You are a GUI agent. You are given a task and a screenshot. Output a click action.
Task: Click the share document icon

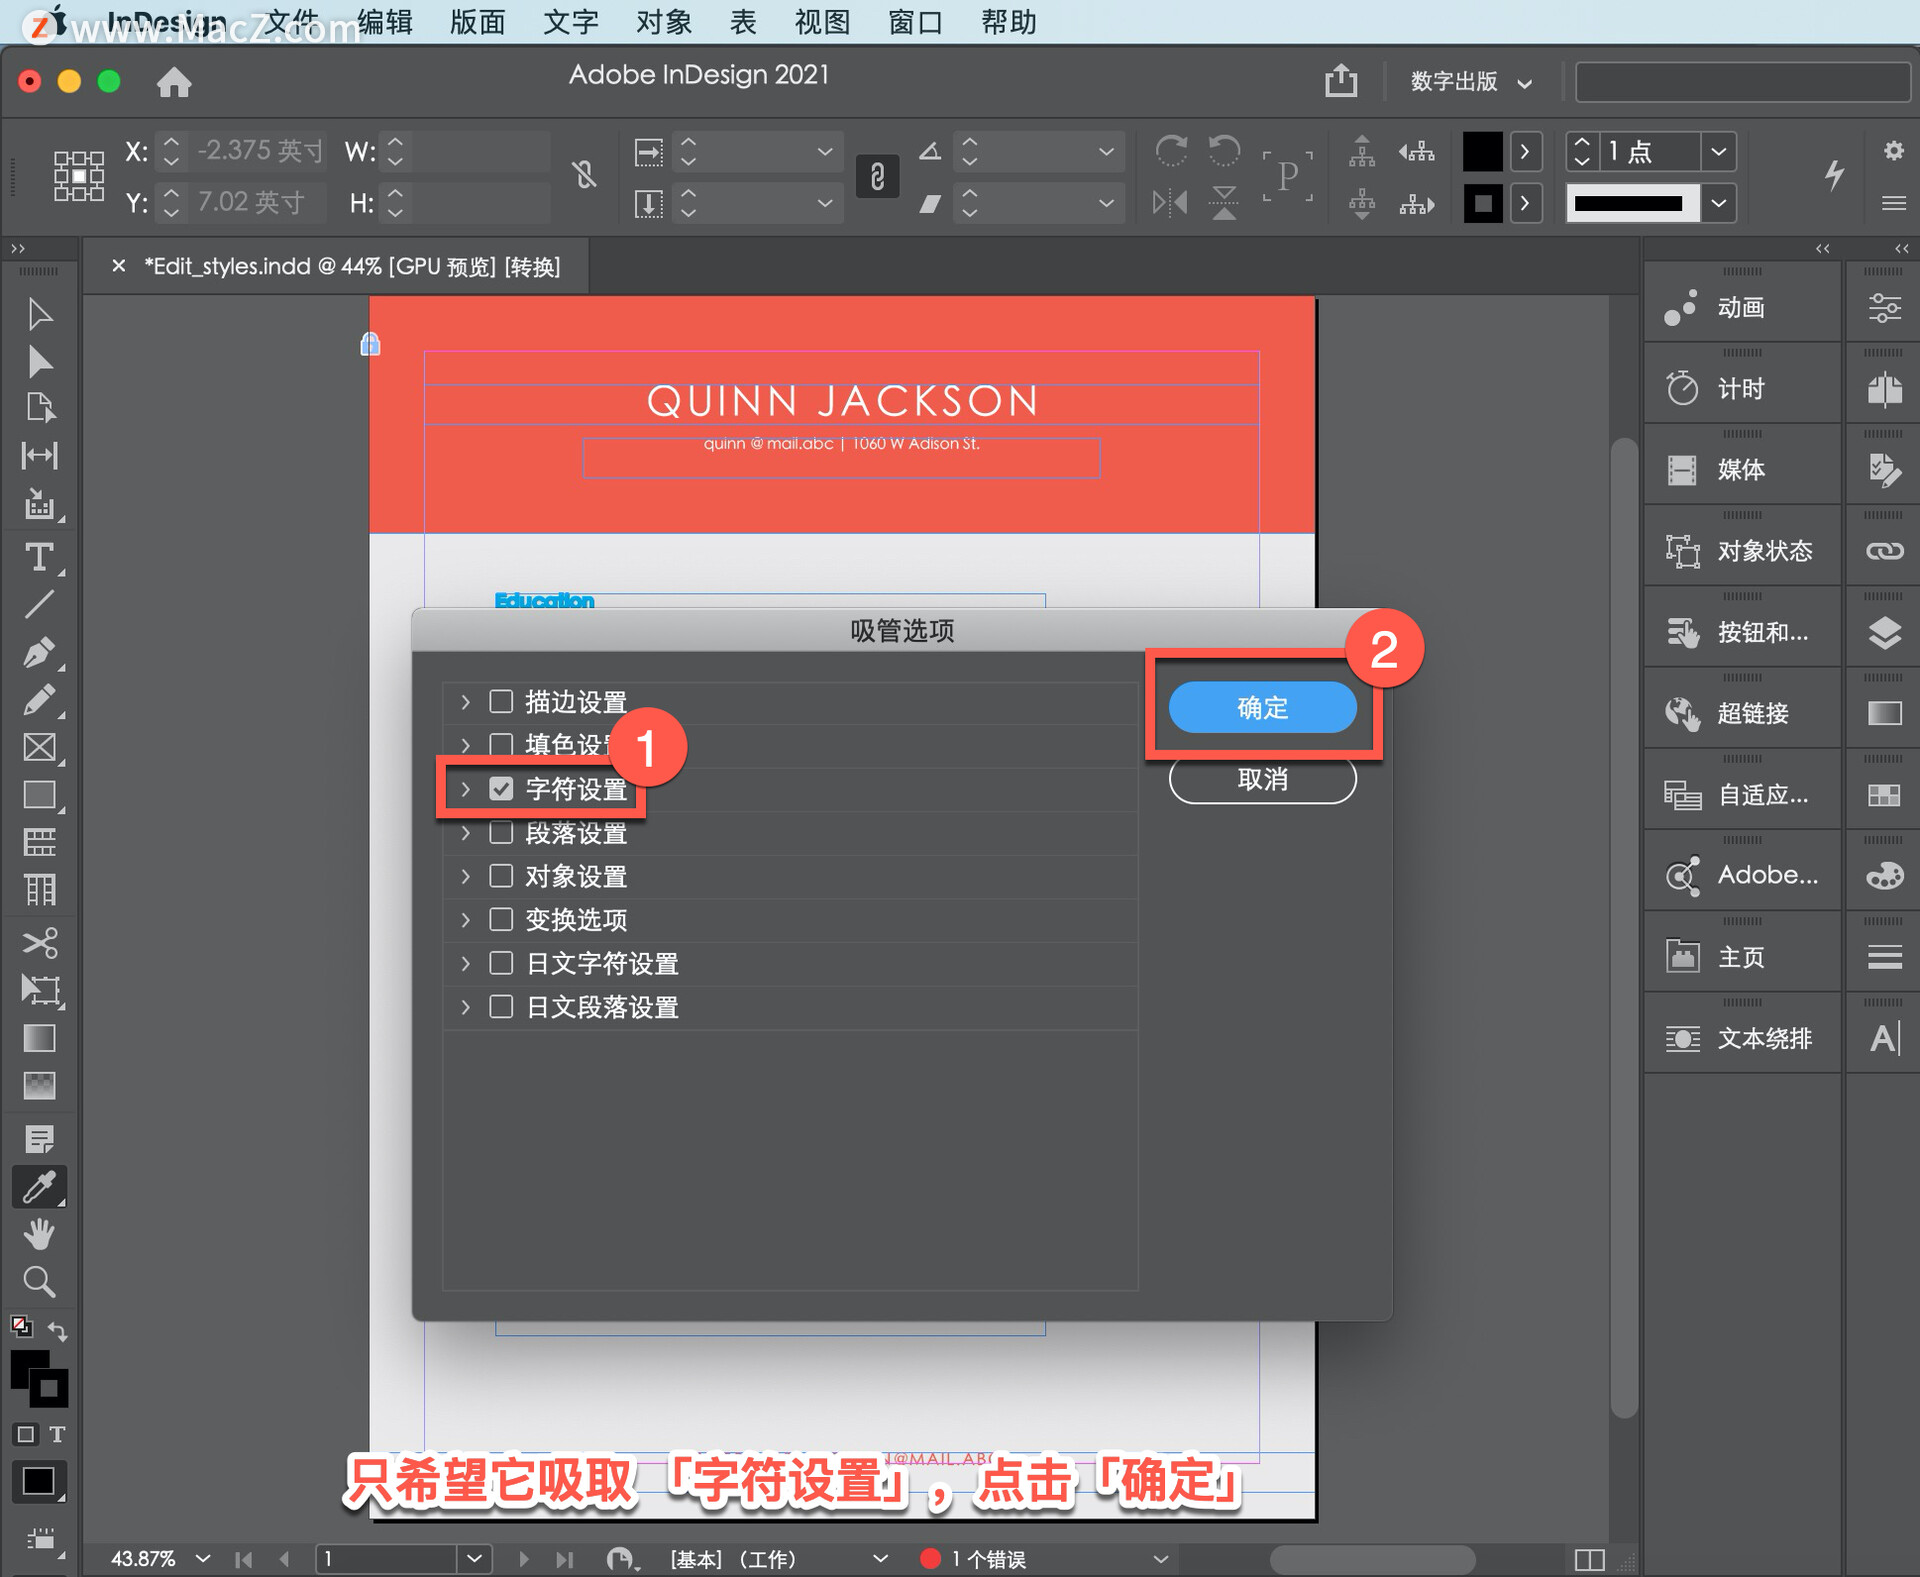point(1341,81)
